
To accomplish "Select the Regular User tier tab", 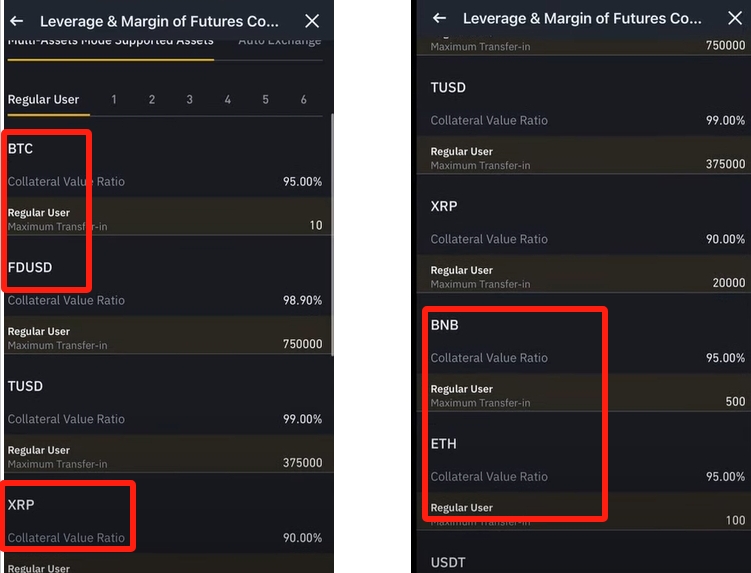I will [x=43, y=99].
